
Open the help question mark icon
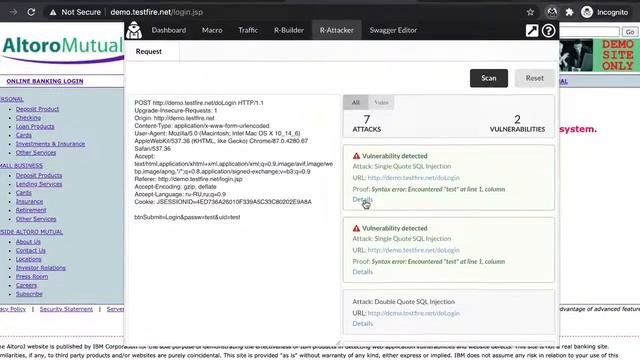[548, 31]
